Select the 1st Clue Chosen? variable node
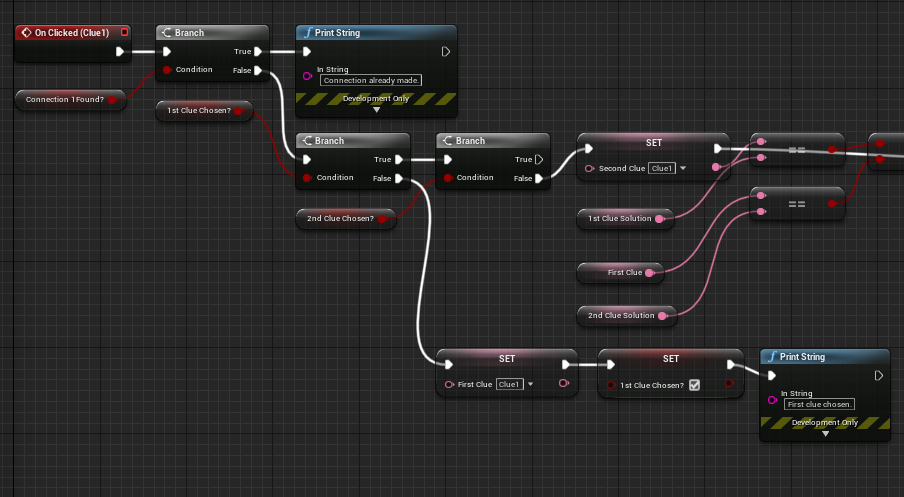 [203, 111]
